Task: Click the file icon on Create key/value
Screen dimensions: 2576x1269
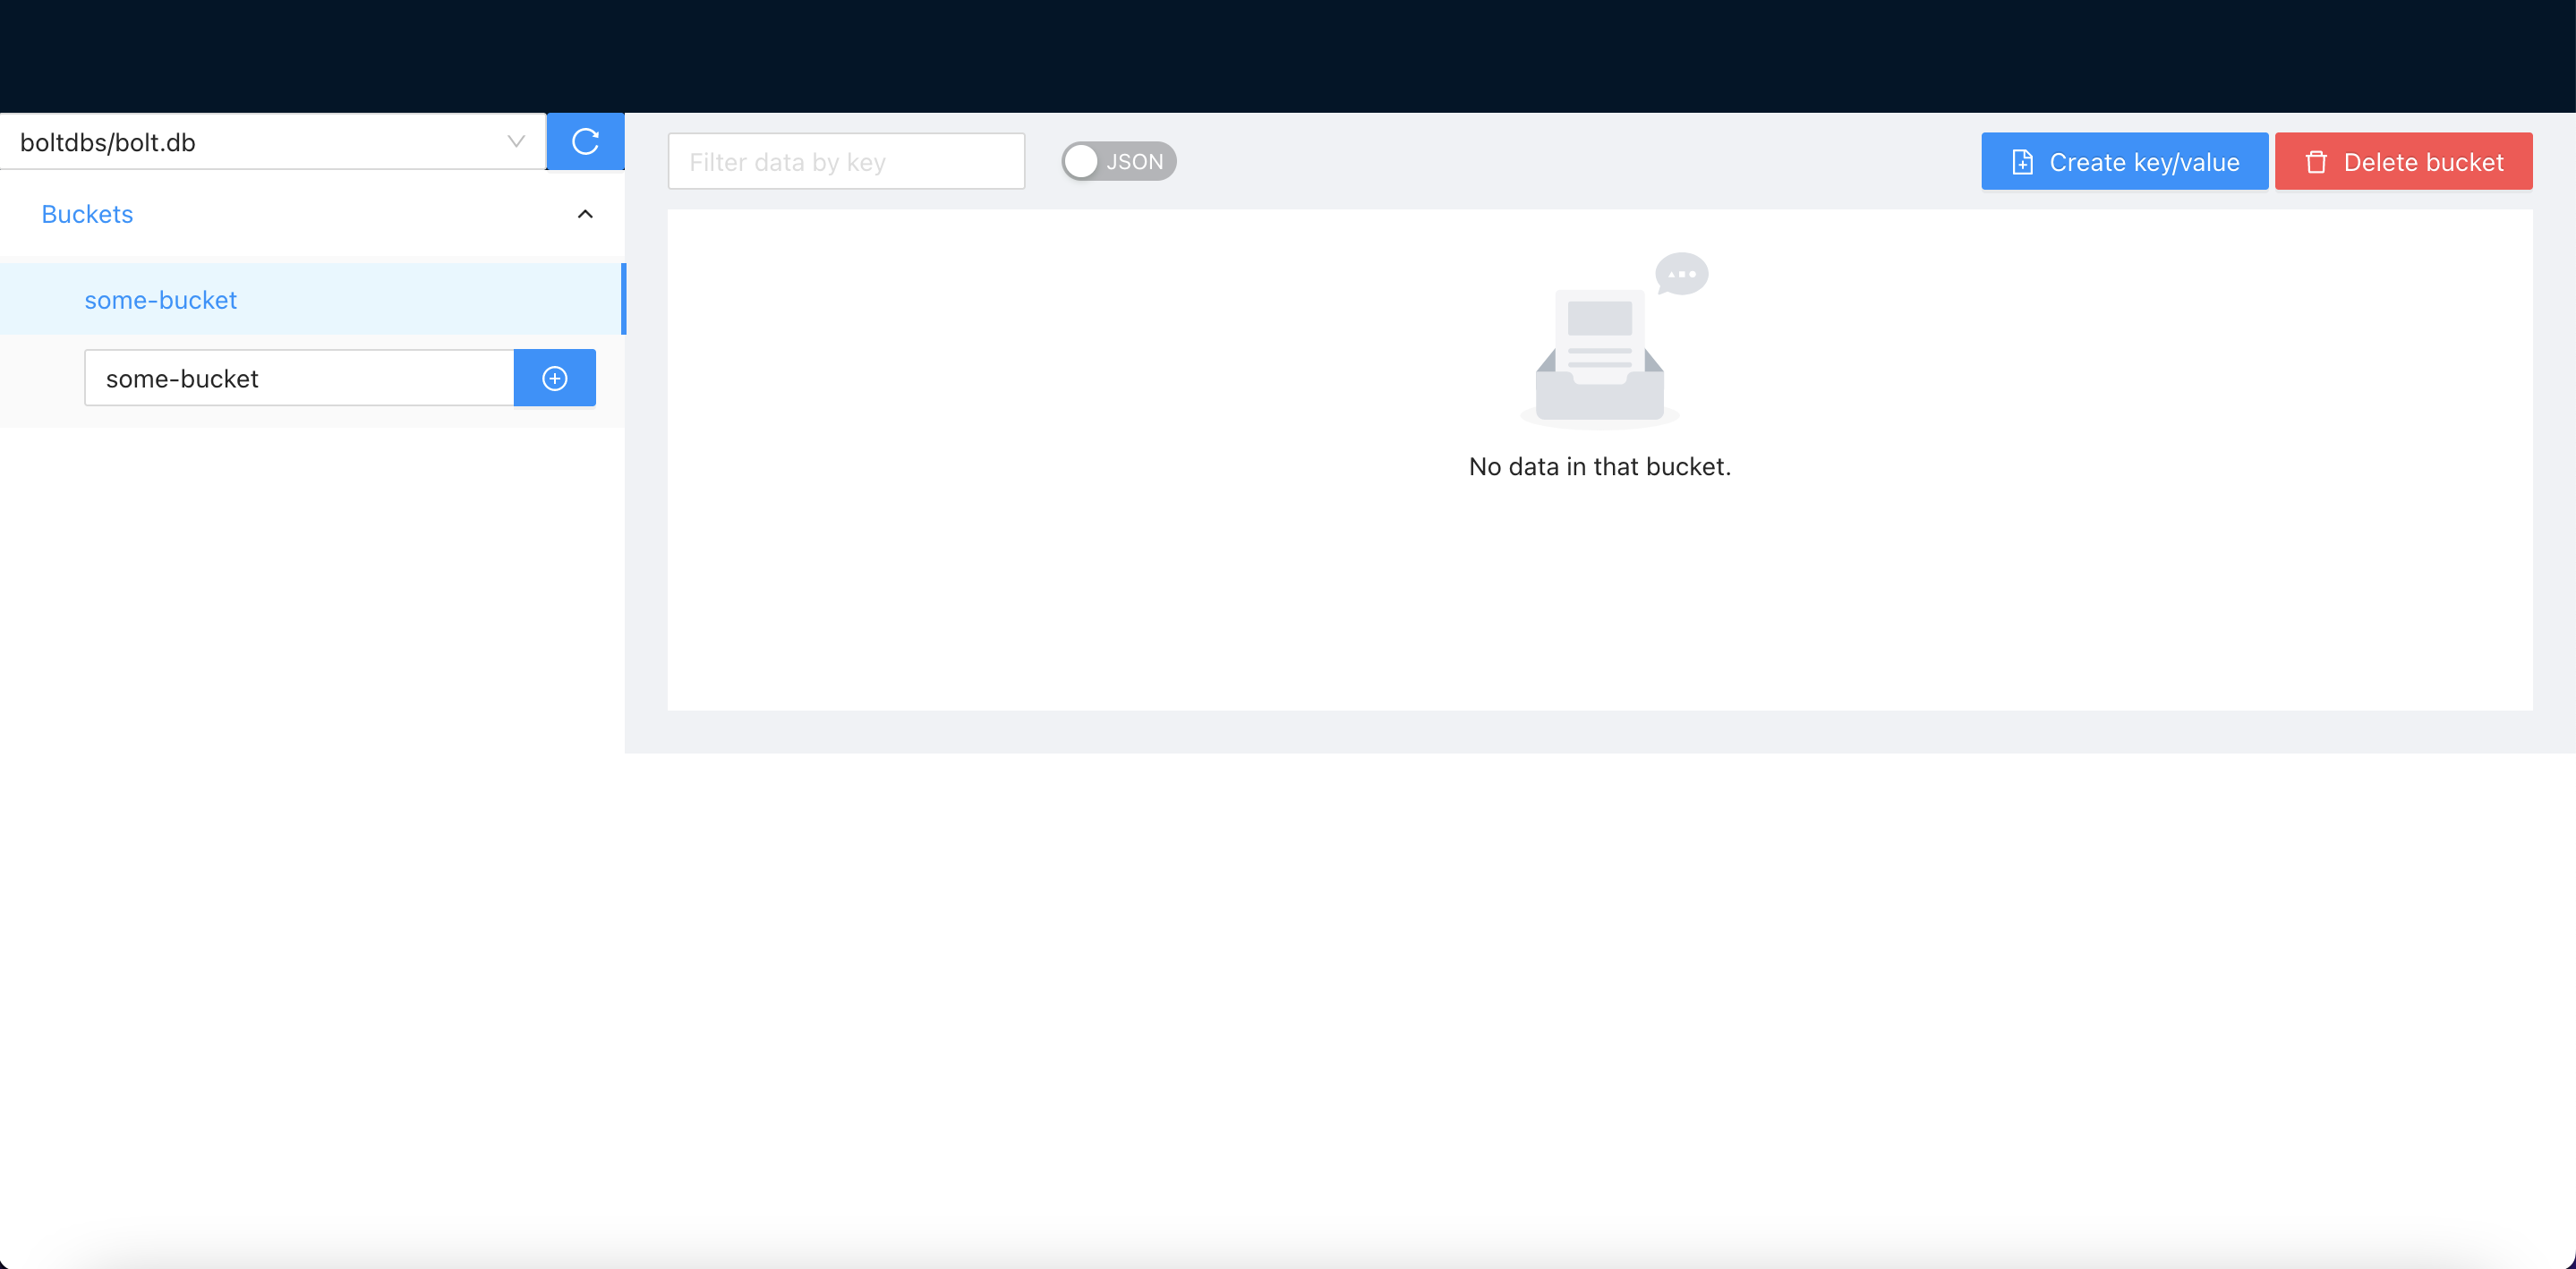Action: (2022, 162)
